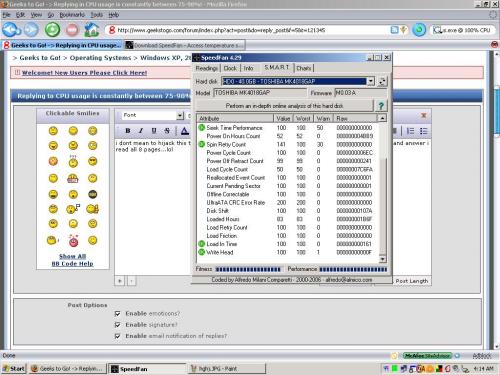Switch to SpeedFan Charts tab
This screenshot has width=500, height=375.
coord(304,68)
